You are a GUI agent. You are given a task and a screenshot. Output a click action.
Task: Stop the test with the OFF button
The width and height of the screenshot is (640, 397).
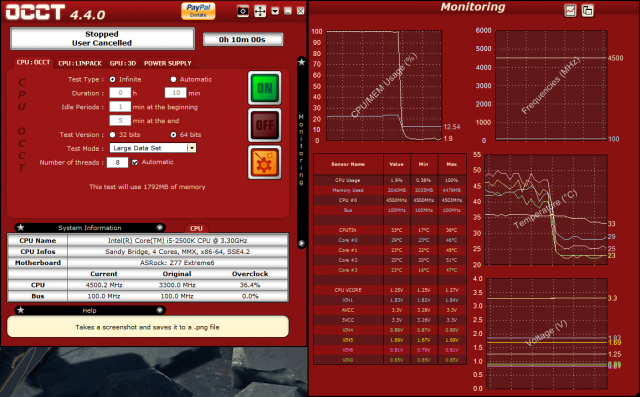(x=264, y=125)
